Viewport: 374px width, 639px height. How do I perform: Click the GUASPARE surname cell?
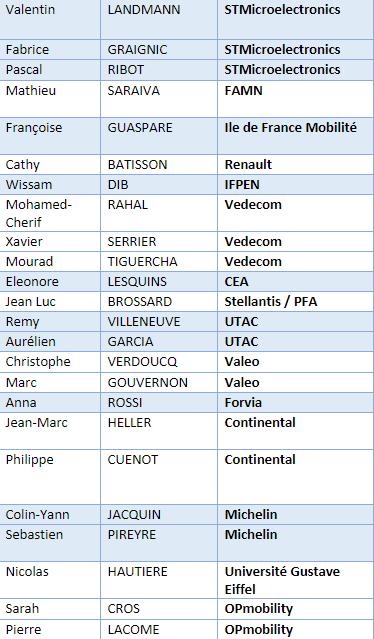[159, 136]
